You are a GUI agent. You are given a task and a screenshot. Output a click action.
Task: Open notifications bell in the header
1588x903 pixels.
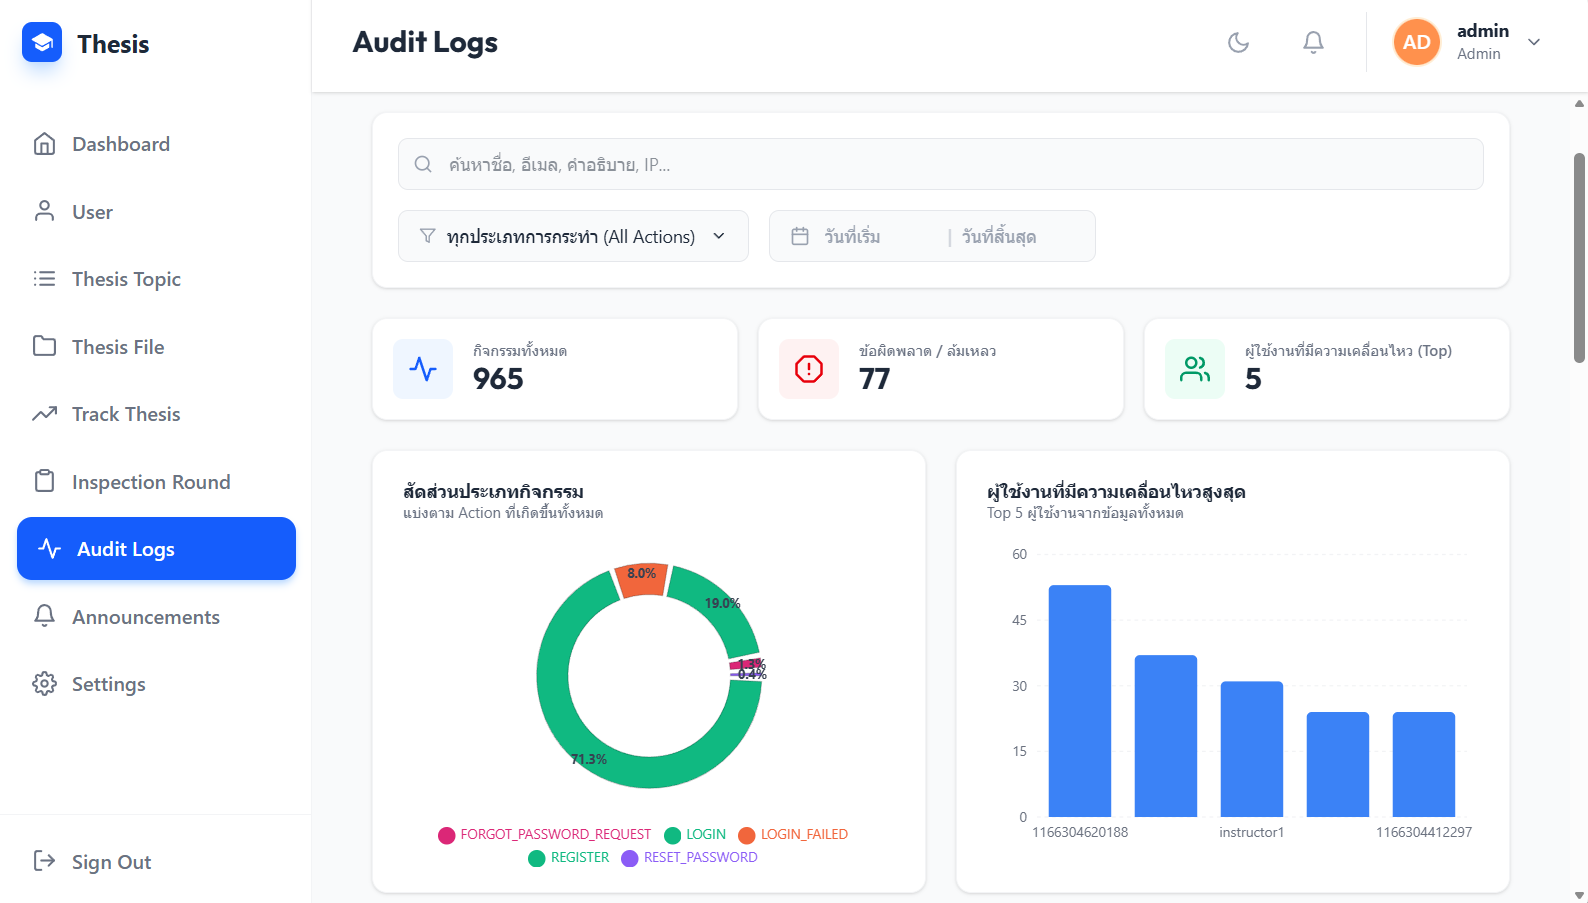click(x=1313, y=42)
